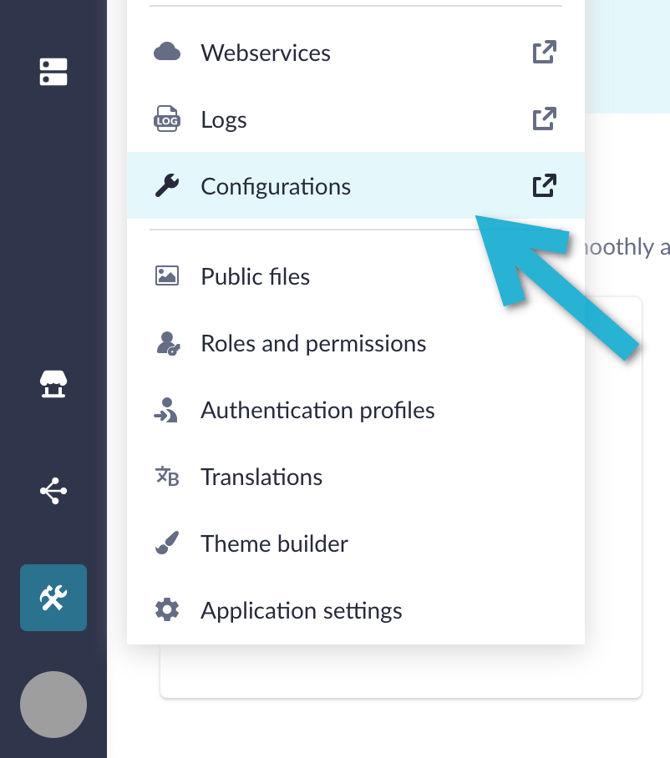Click the Application settings gear icon
The height and width of the screenshot is (758, 670).
(167, 610)
